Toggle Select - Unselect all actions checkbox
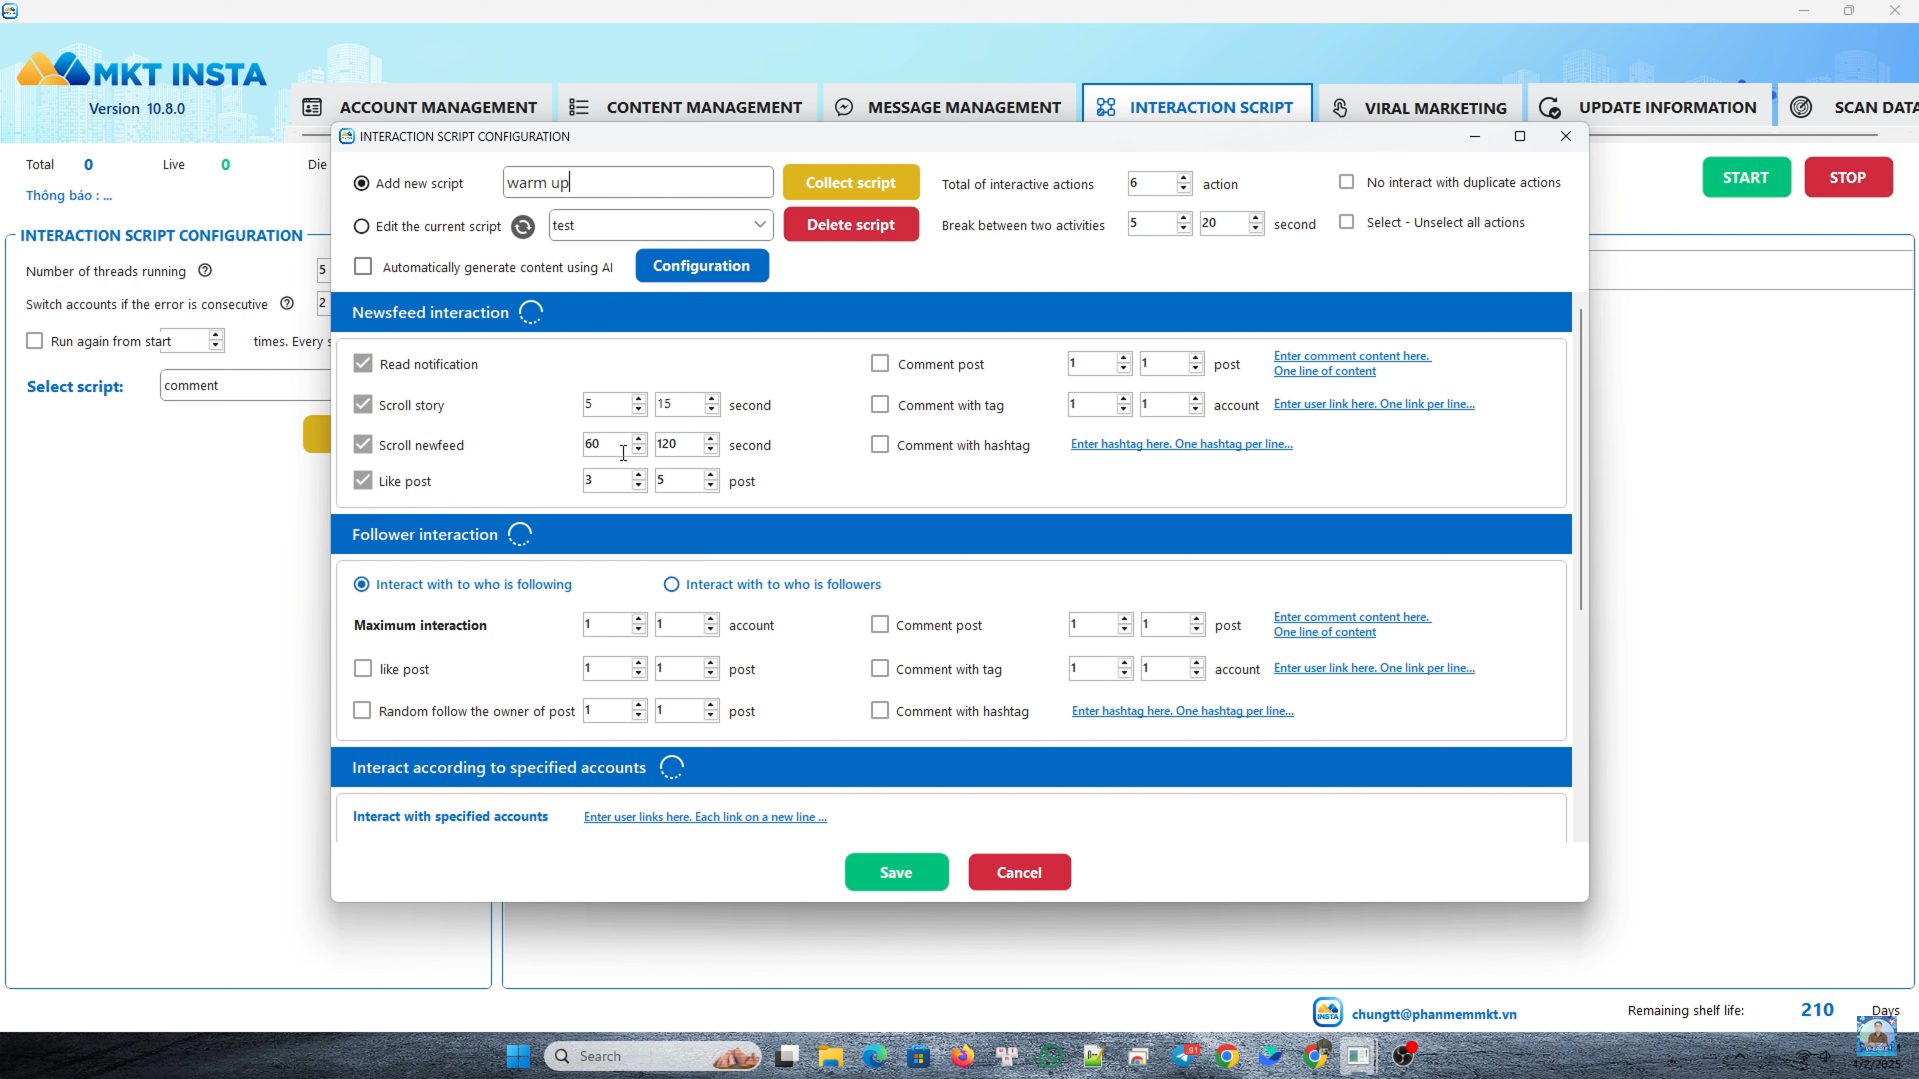Screen dimensions: 1919x1079 [1347, 222]
